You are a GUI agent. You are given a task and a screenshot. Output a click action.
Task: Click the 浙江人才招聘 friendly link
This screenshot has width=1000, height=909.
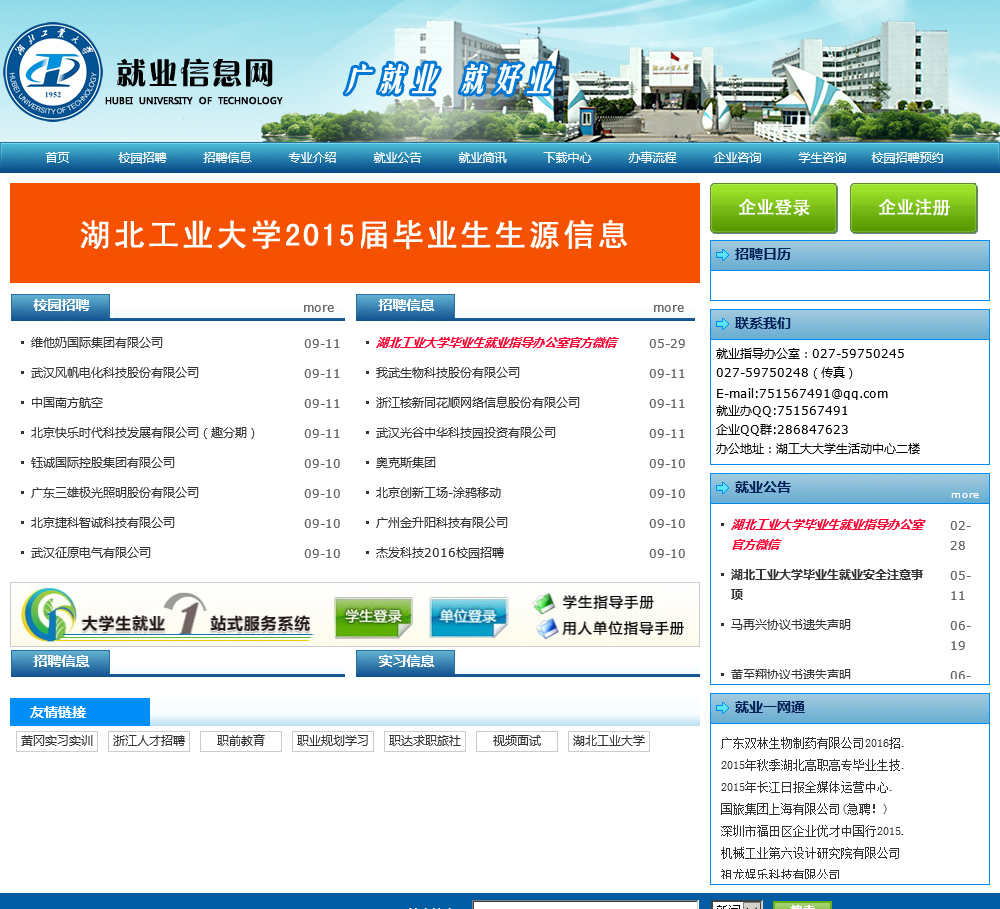[149, 741]
